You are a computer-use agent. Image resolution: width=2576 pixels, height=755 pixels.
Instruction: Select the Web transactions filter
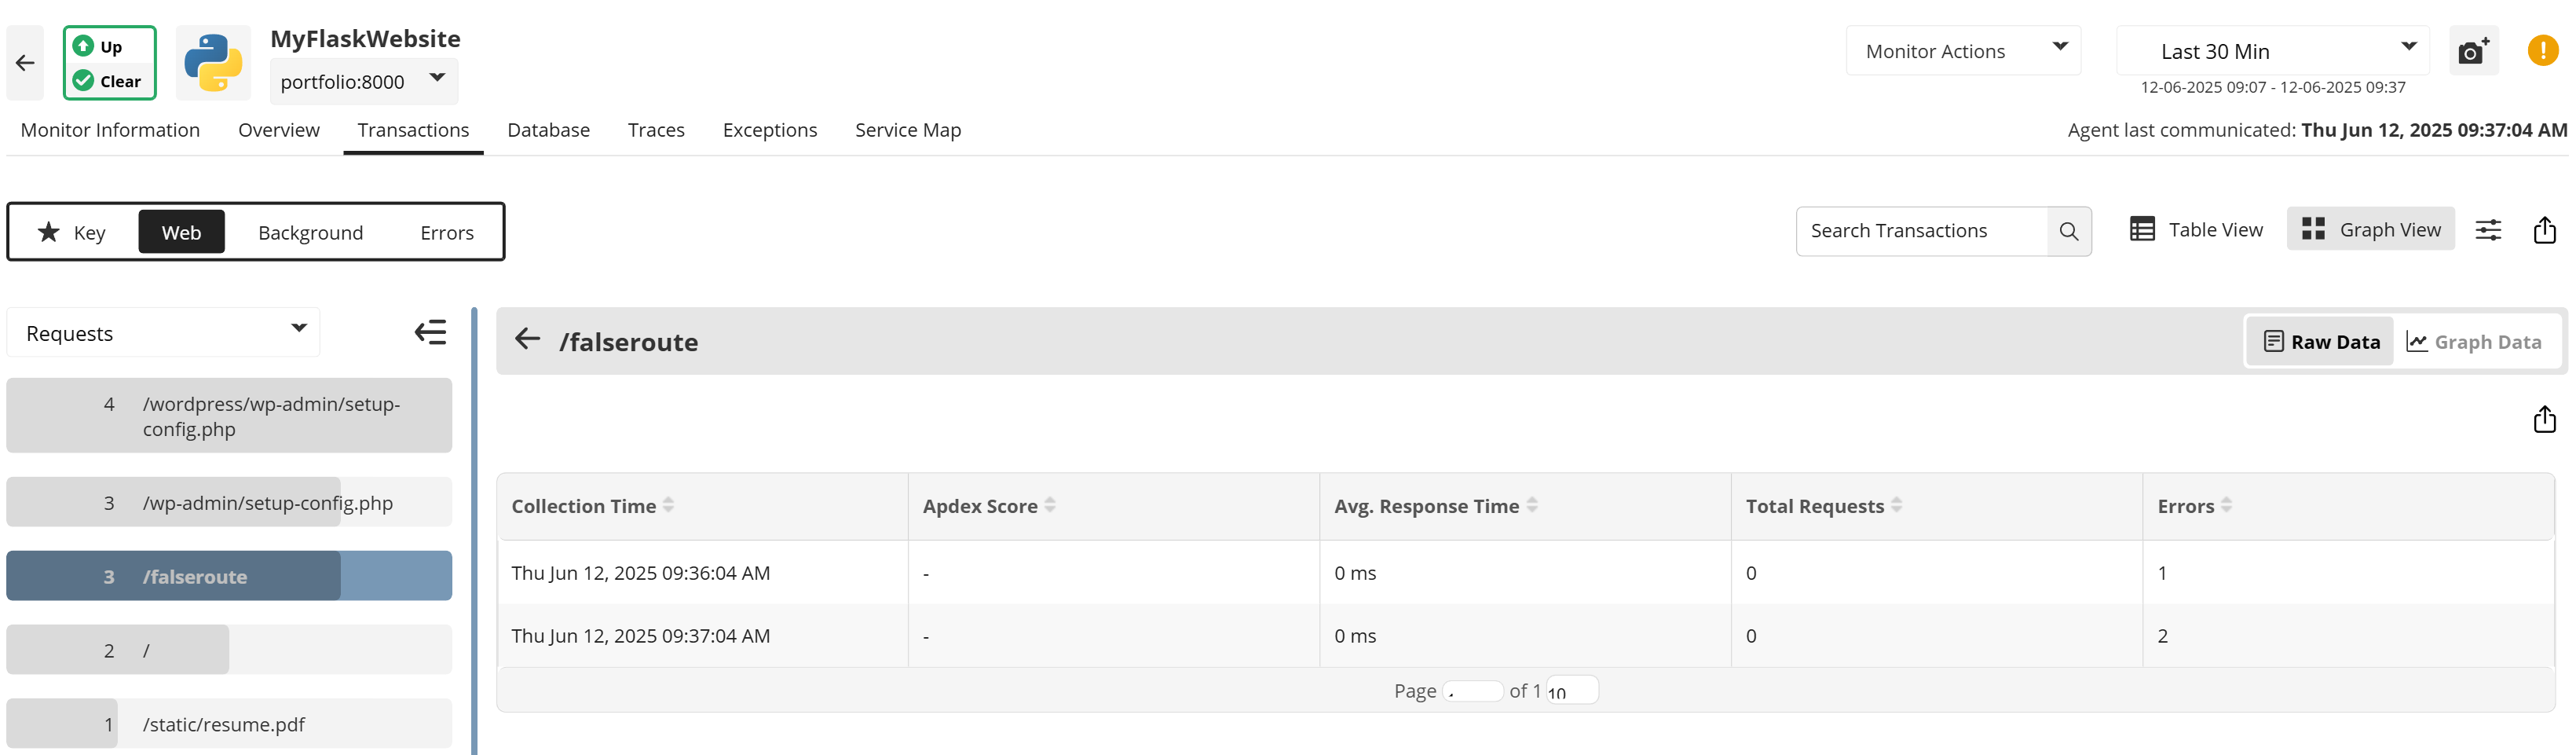pyautogui.click(x=181, y=232)
